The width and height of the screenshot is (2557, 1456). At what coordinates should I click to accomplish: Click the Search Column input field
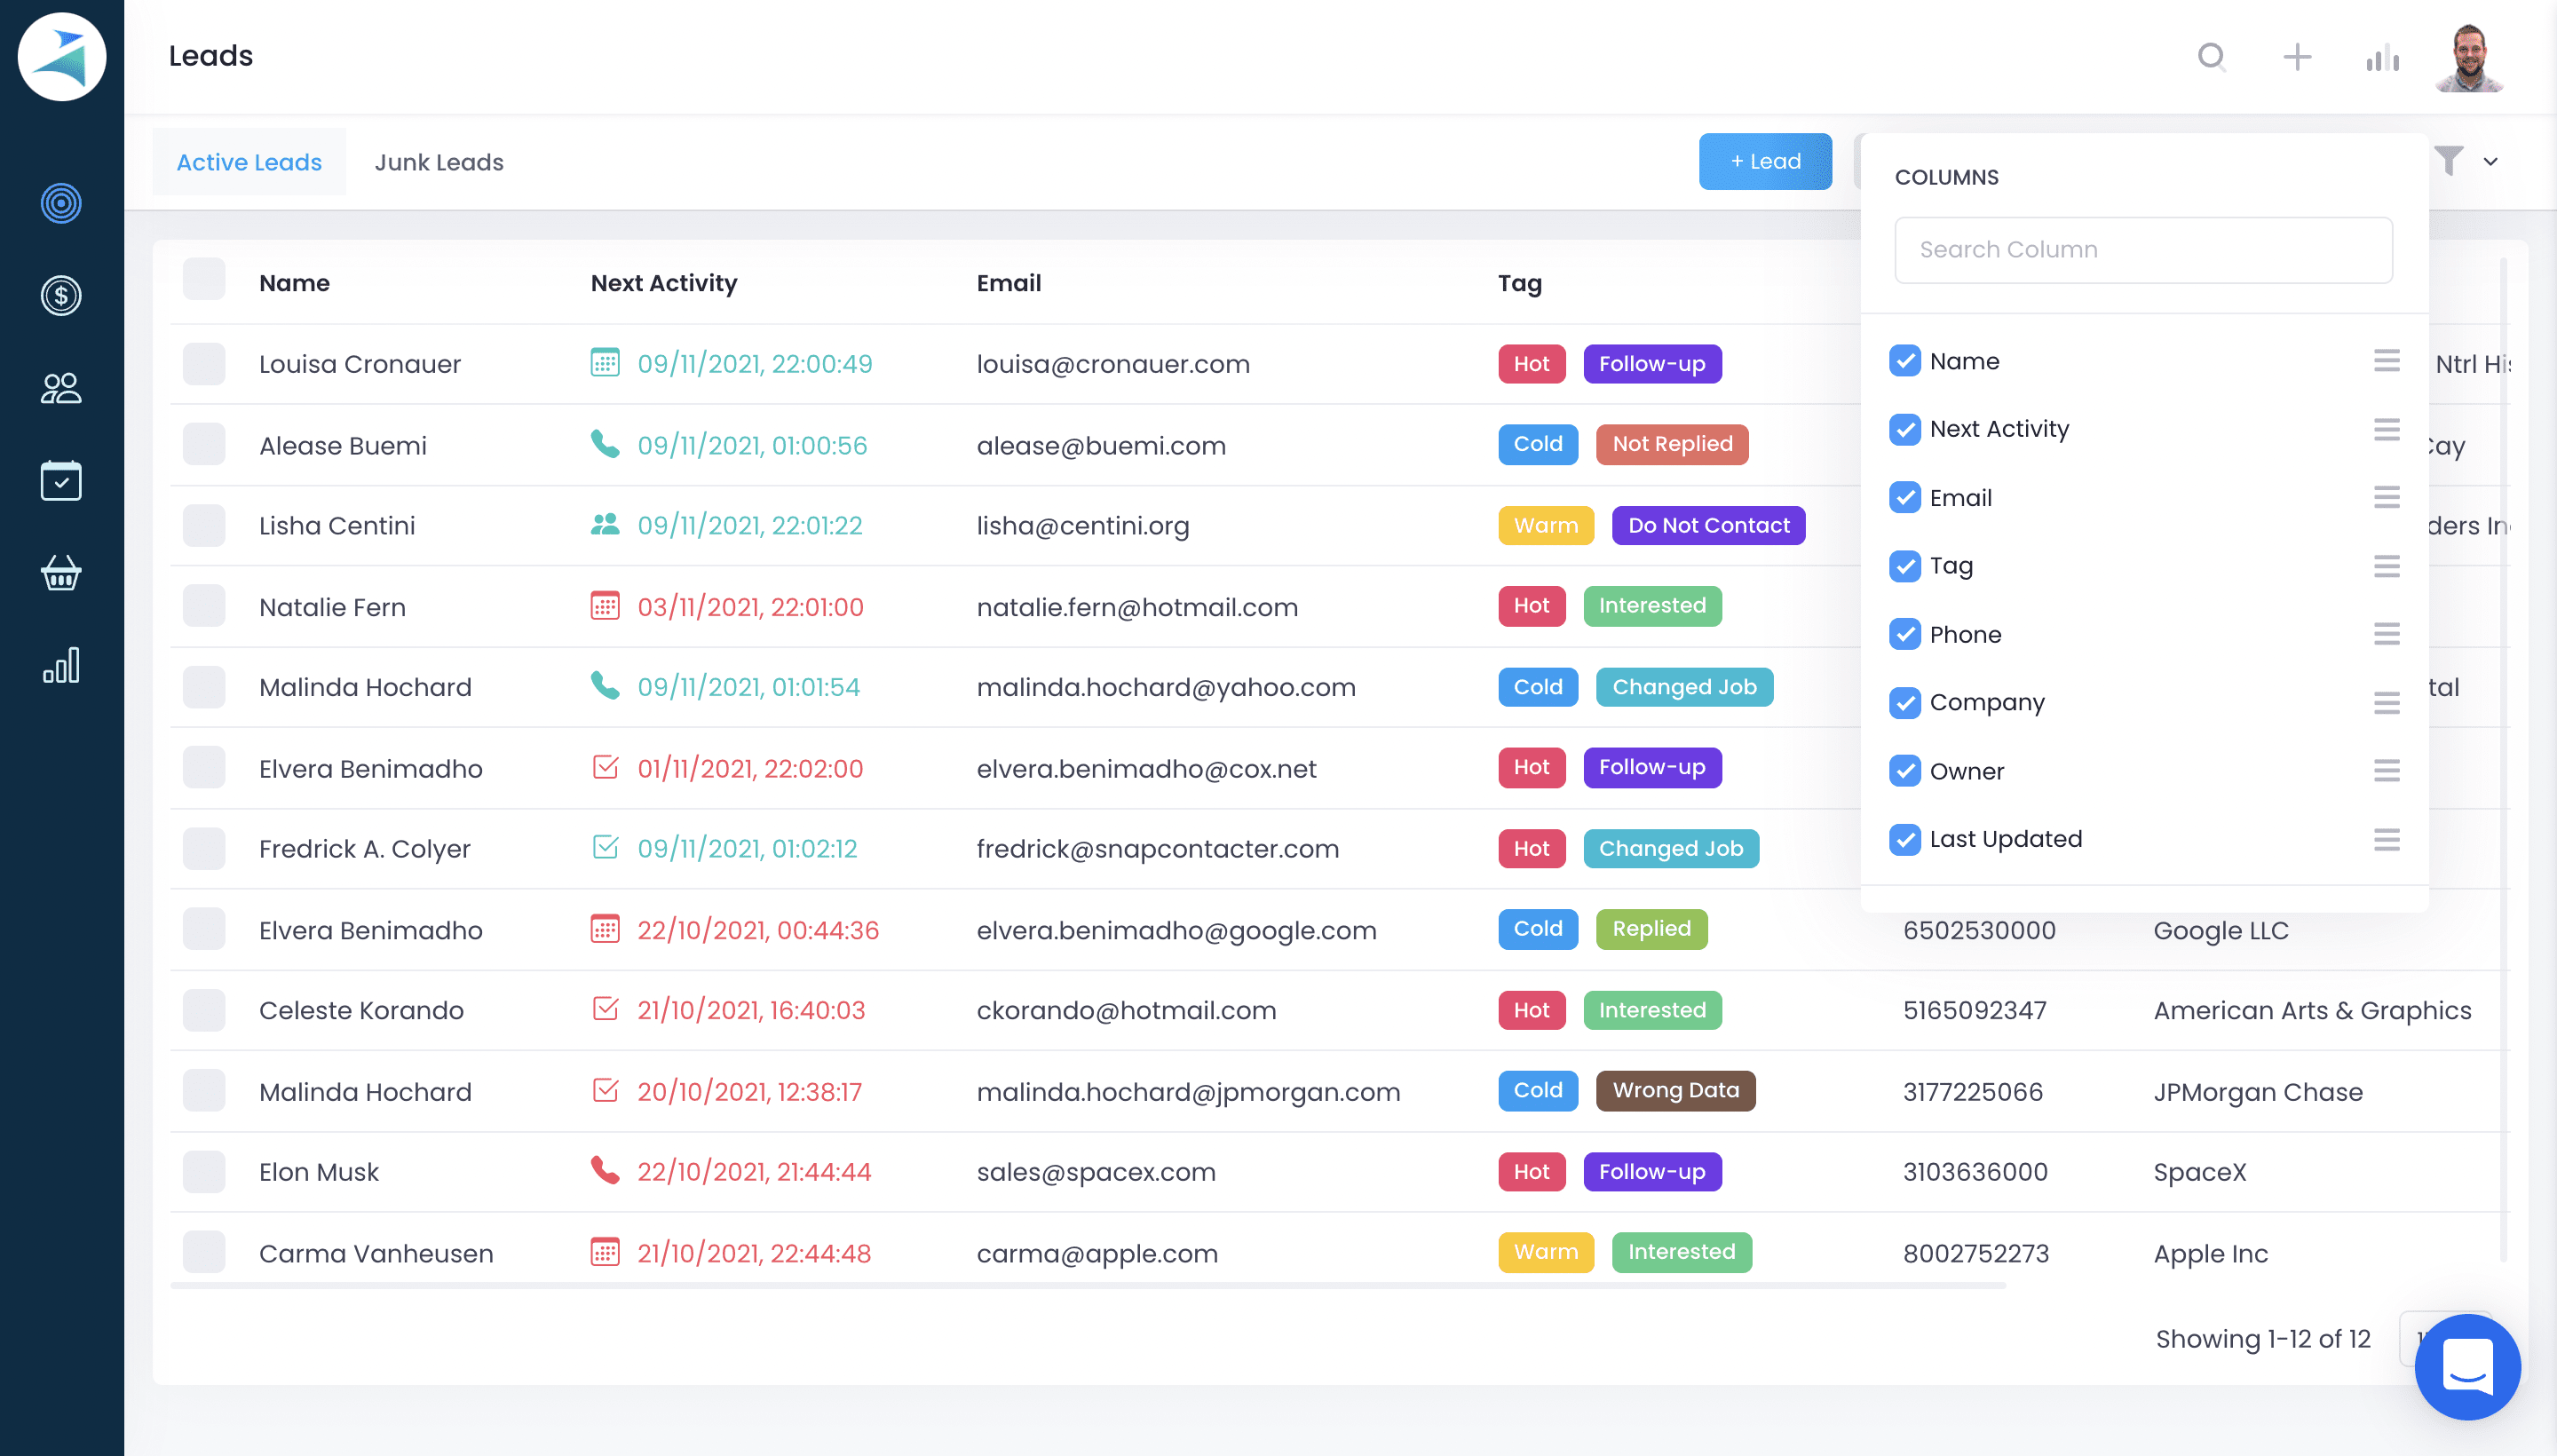pos(2143,250)
